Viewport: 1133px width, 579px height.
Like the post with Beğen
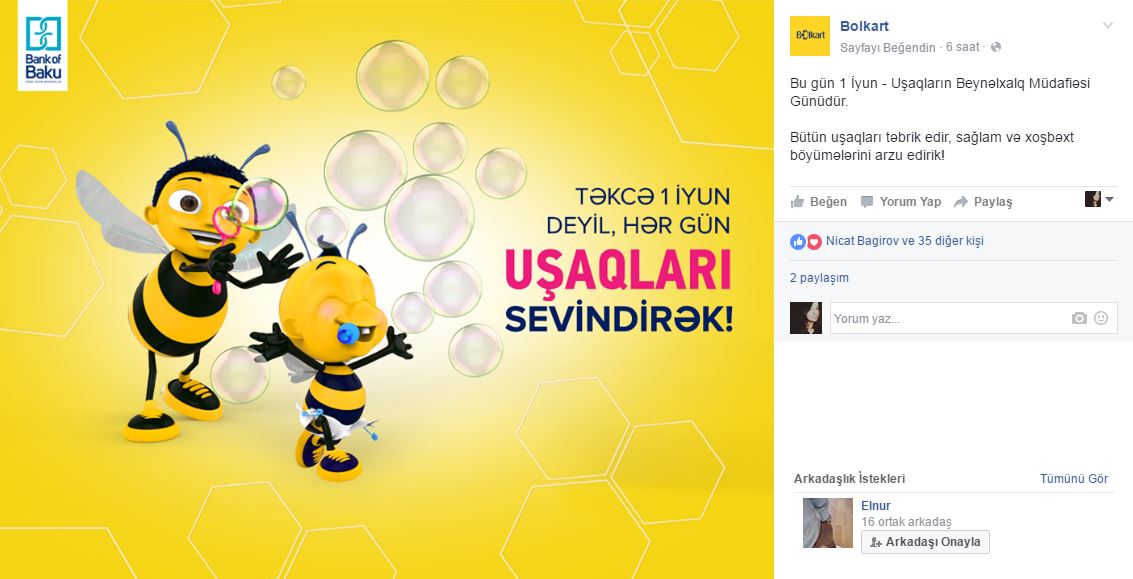tap(819, 202)
